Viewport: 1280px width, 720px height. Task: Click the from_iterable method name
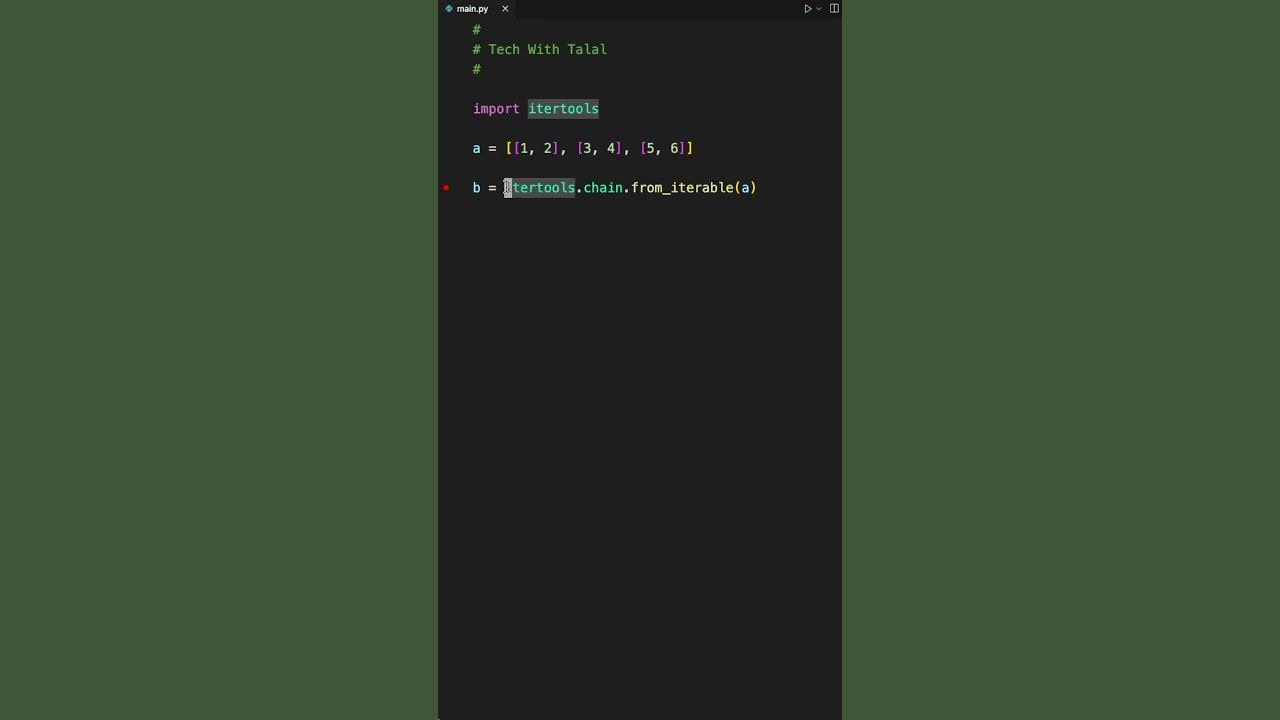[x=682, y=188]
